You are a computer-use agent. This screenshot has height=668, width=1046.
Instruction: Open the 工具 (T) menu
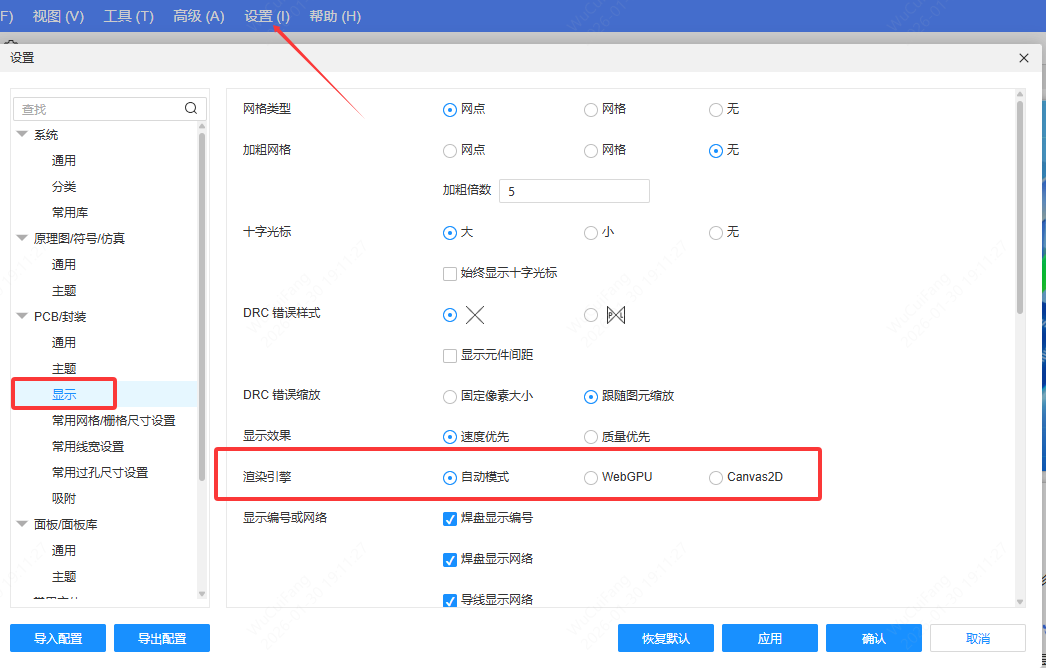129,16
